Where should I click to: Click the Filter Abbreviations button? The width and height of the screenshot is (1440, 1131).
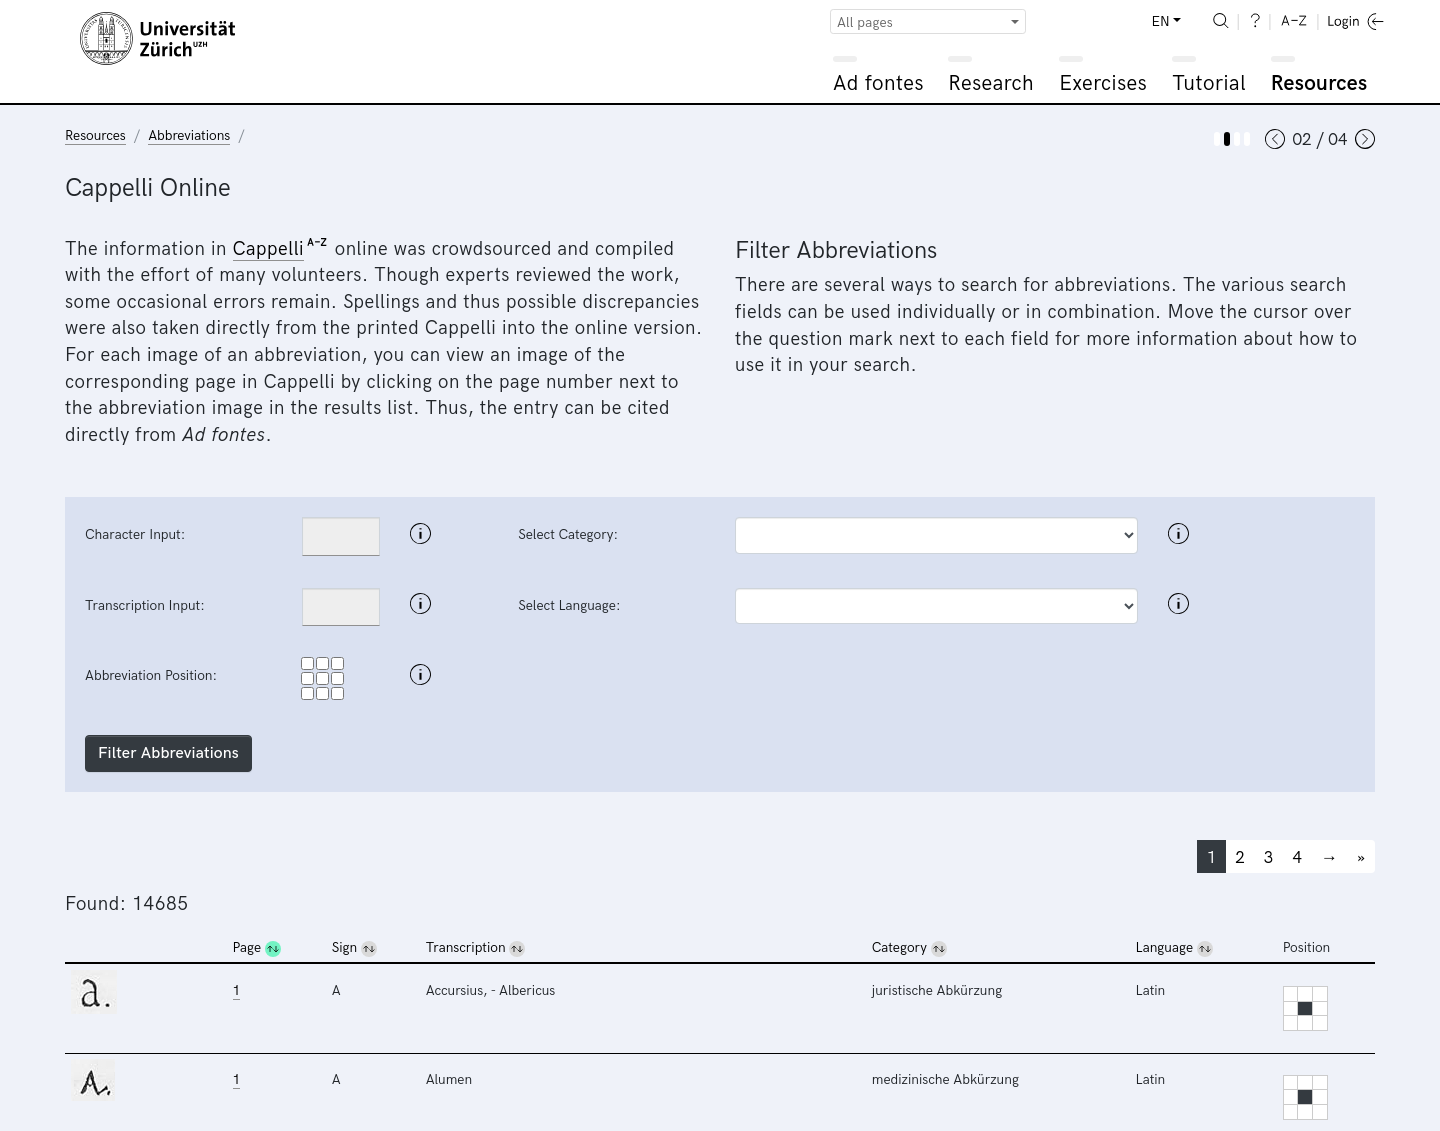(x=168, y=753)
